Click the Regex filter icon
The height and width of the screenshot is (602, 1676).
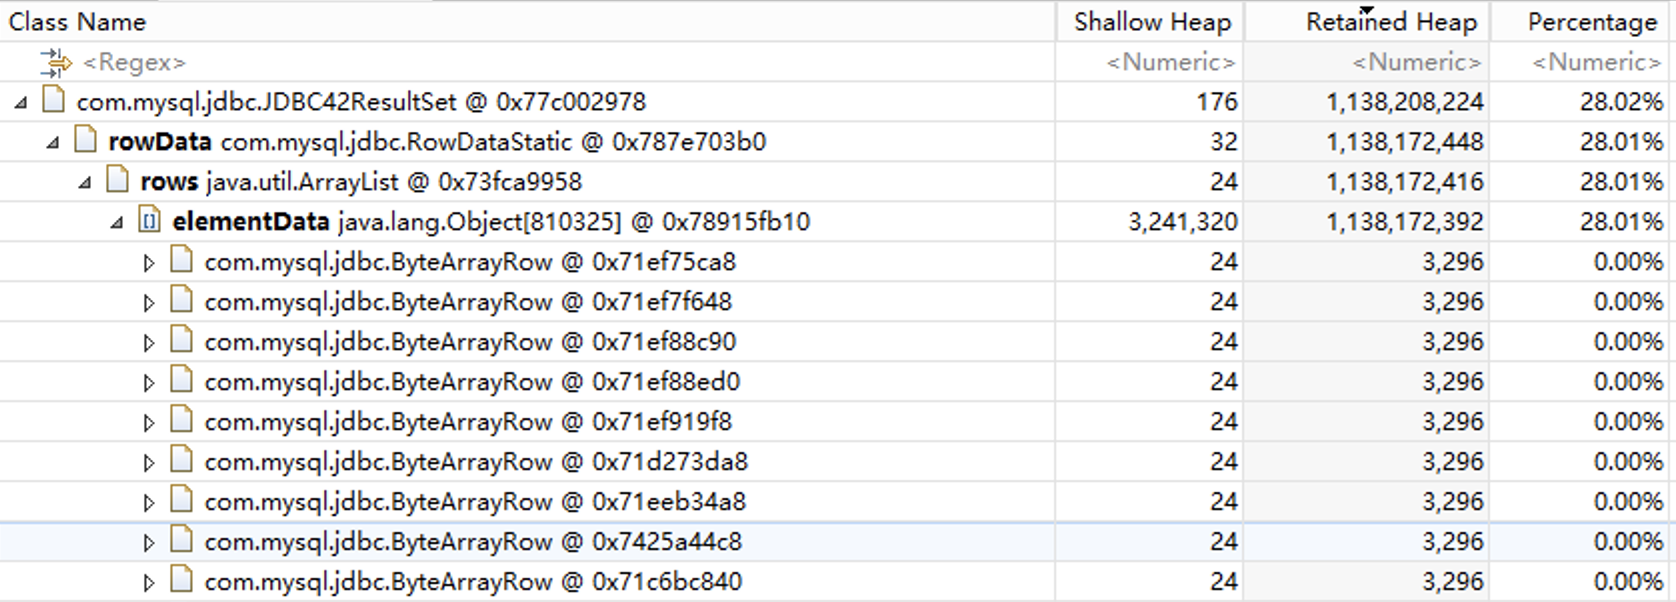56,62
